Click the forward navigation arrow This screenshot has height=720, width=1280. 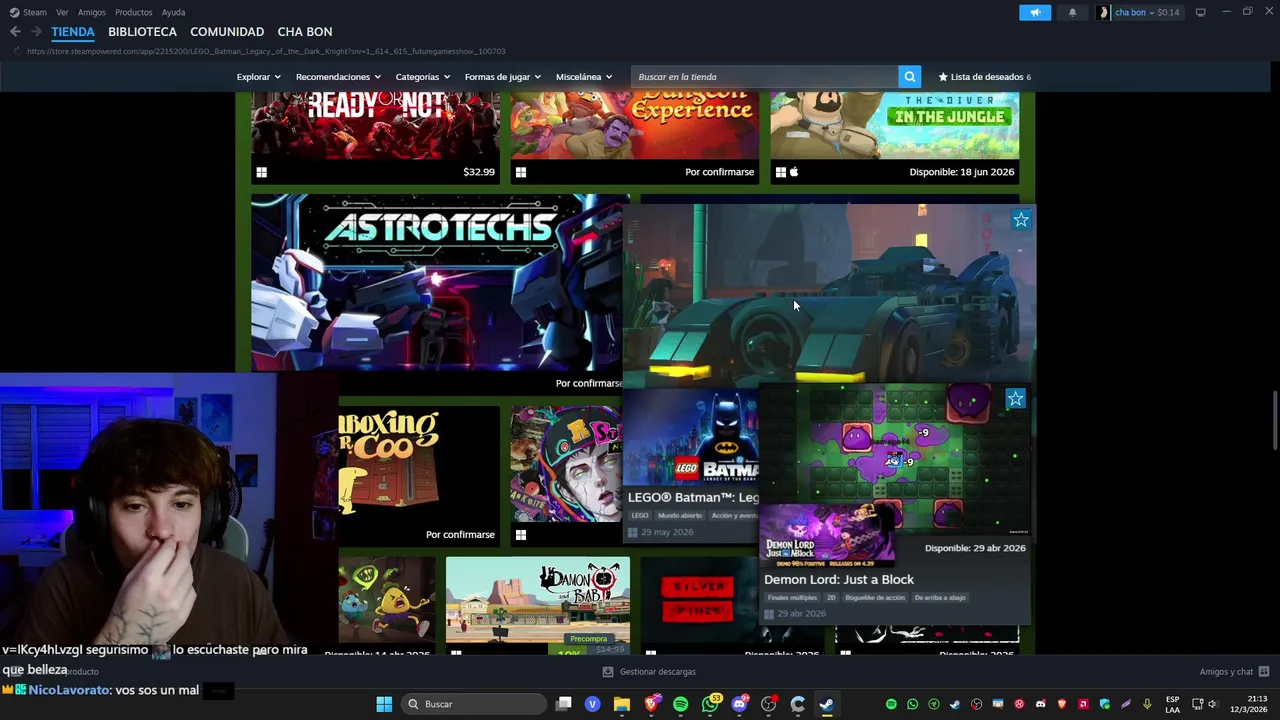tap(36, 32)
